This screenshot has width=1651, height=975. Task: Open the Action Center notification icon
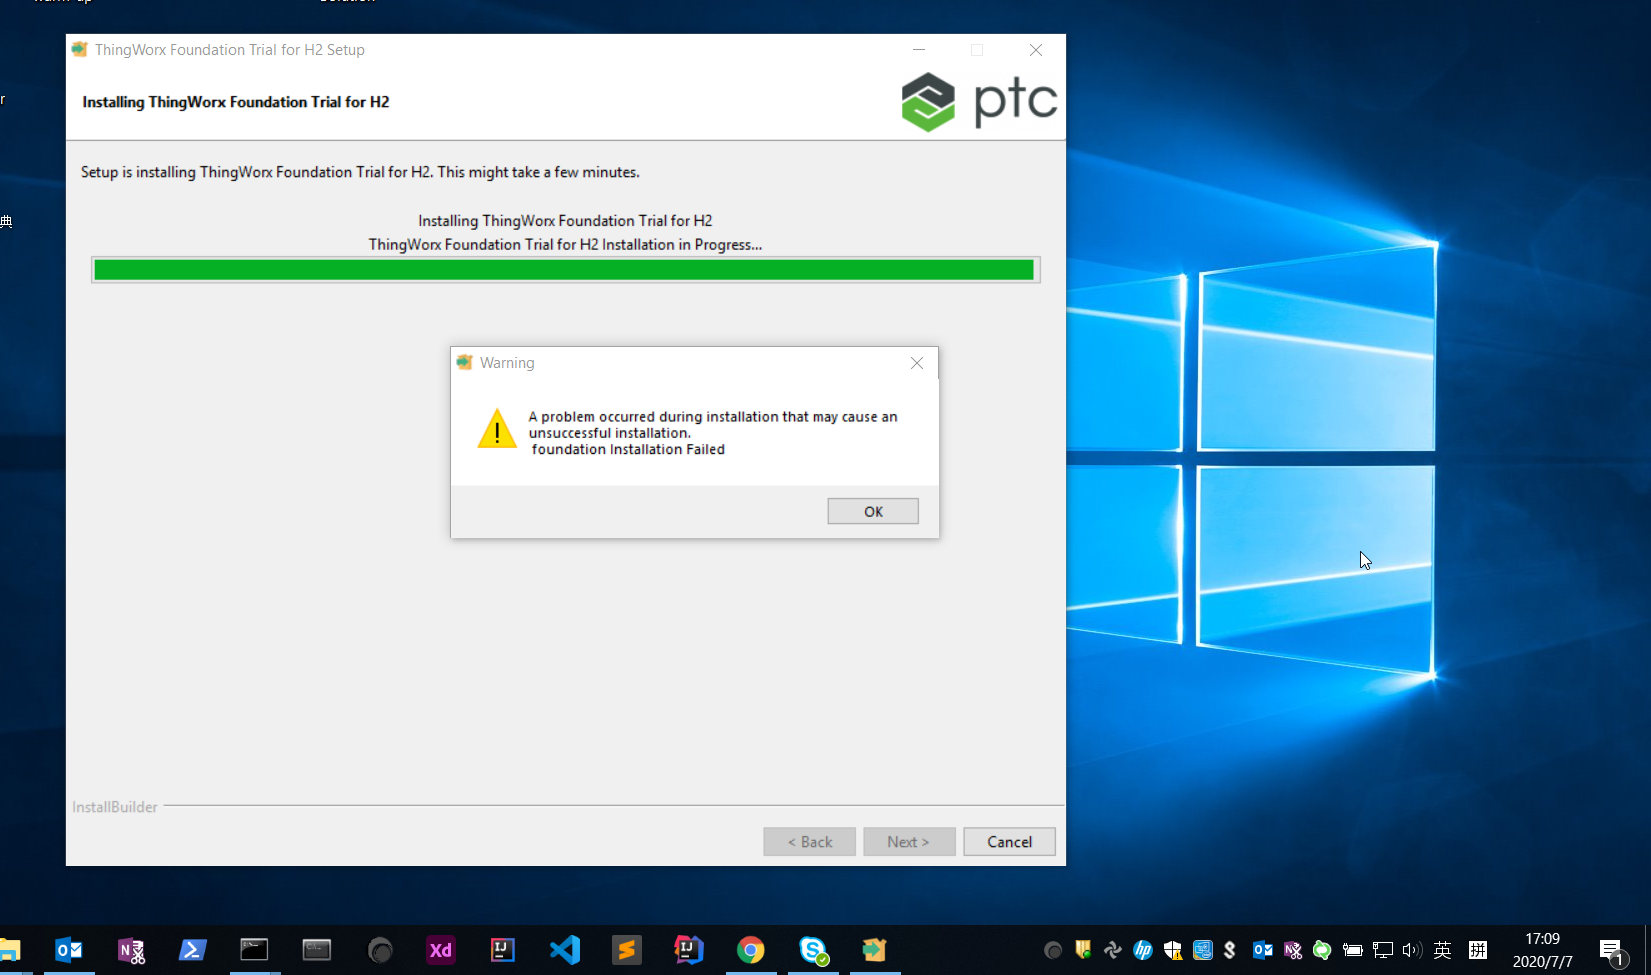[1613, 950]
